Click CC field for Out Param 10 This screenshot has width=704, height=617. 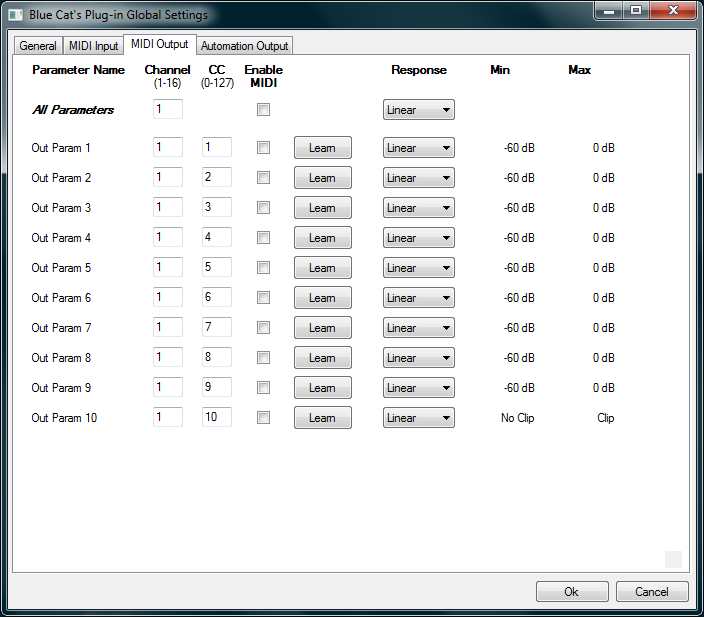[x=217, y=418]
